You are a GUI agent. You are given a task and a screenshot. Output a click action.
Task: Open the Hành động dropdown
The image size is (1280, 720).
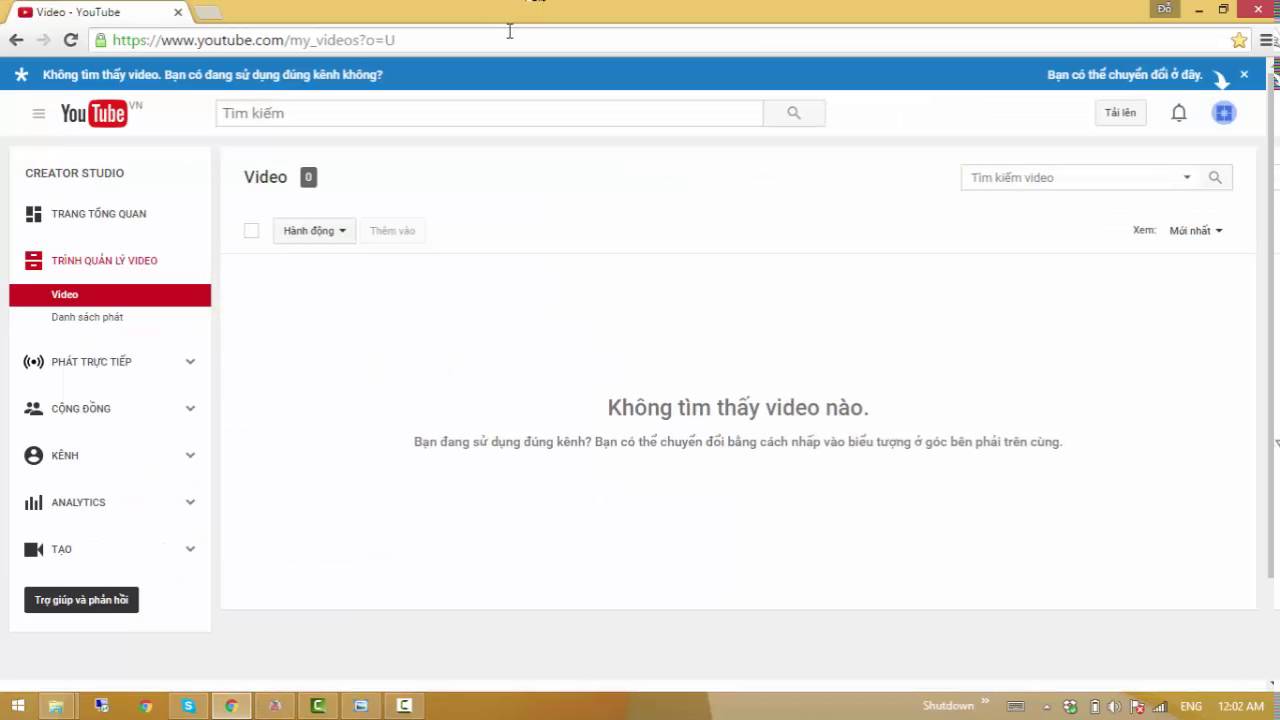(x=314, y=231)
